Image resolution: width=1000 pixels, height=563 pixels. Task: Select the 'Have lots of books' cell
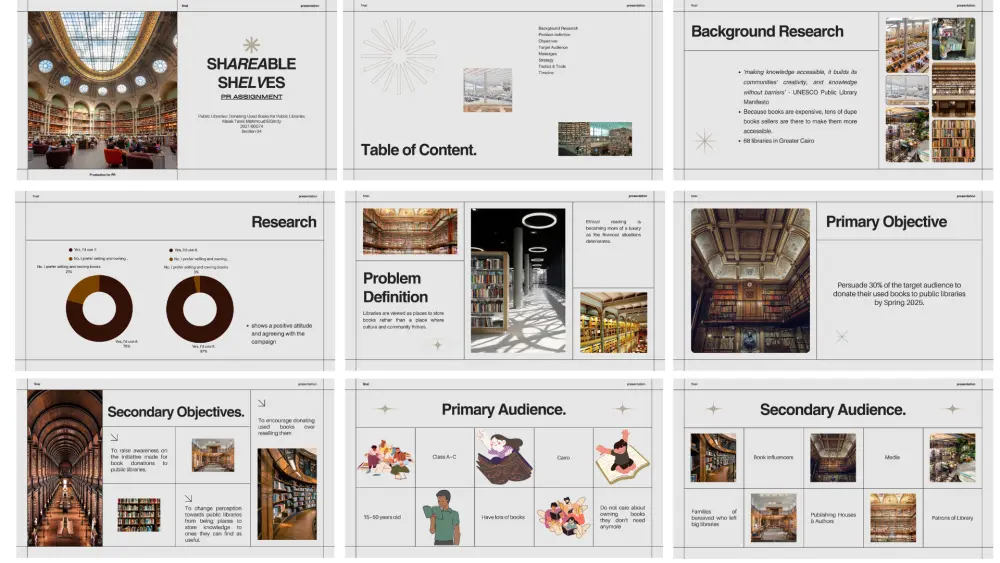(504, 517)
